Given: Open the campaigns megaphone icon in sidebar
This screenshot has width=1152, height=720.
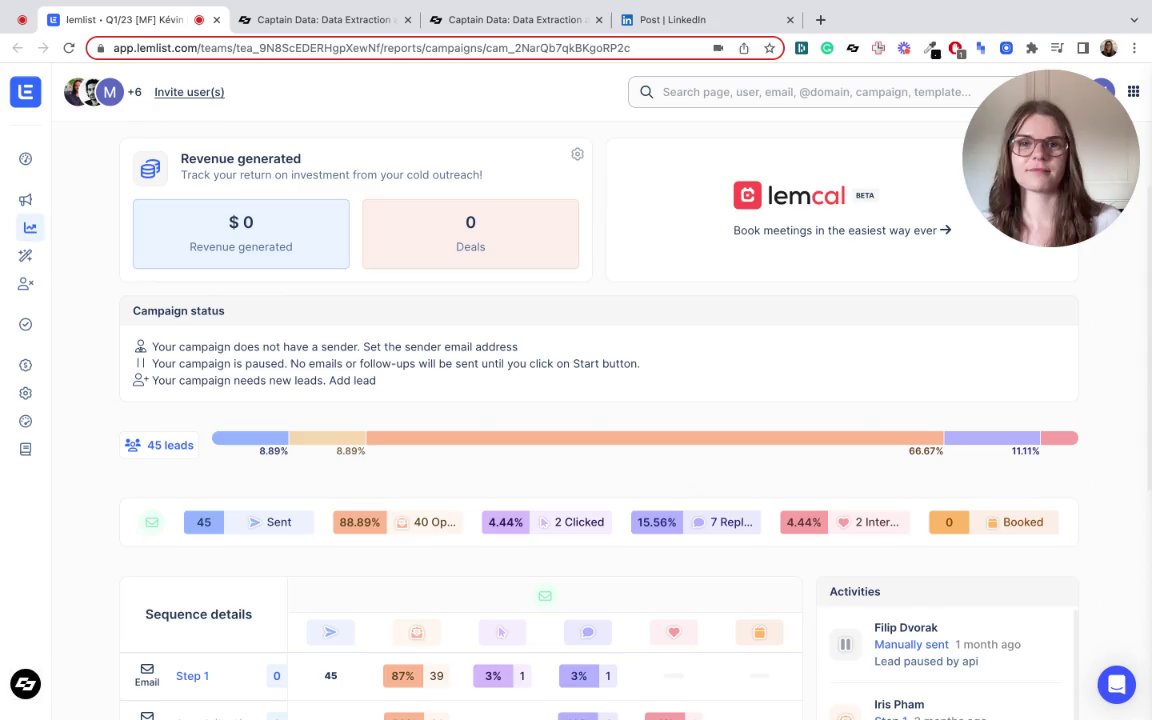Looking at the screenshot, I should click(x=26, y=200).
